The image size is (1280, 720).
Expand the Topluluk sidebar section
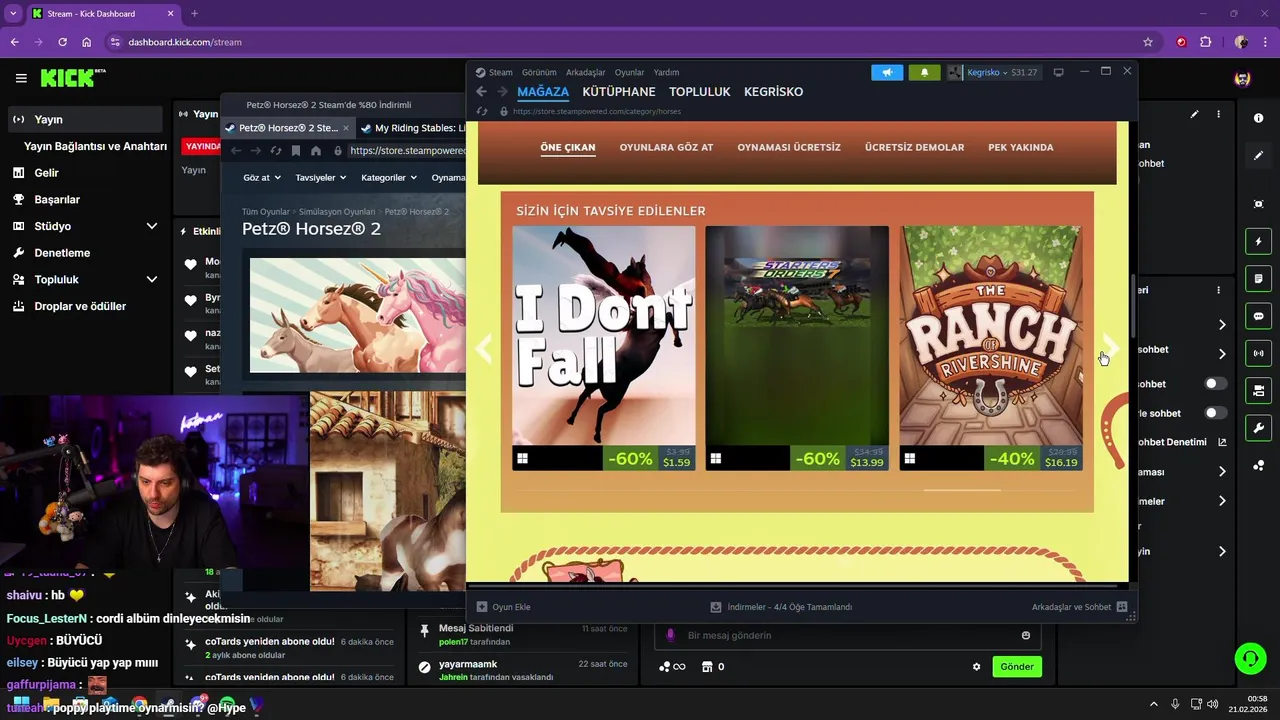point(152,279)
